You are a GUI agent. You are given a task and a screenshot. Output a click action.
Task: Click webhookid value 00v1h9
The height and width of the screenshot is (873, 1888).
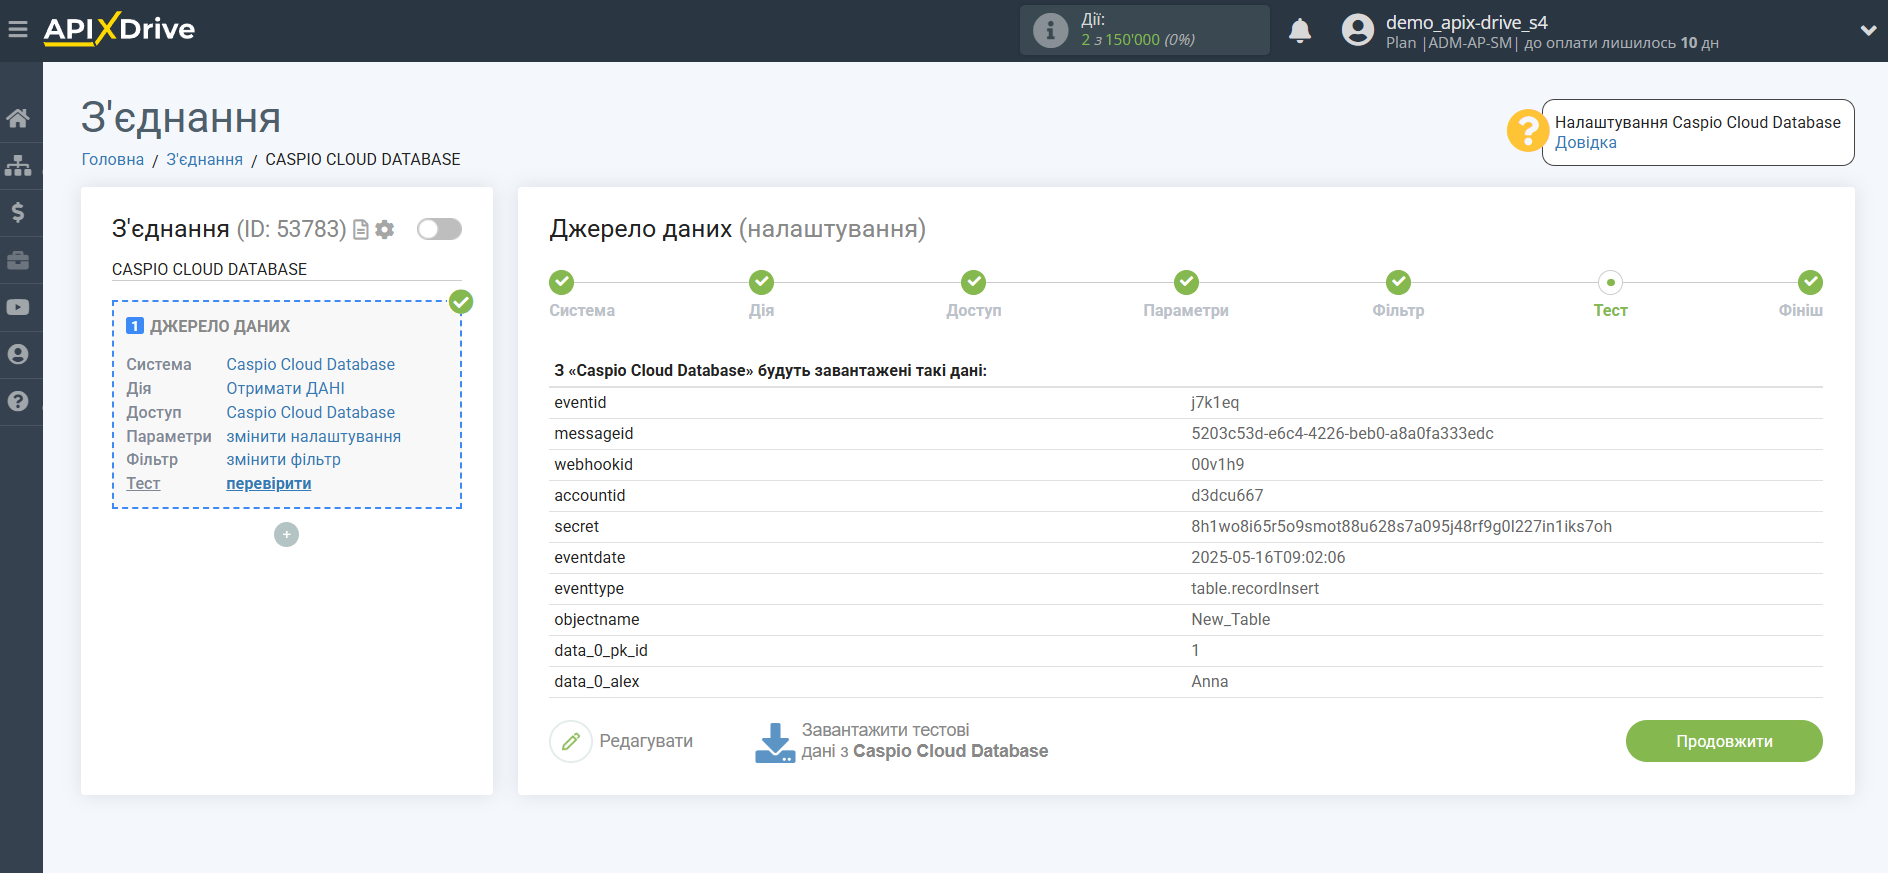click(x=1218, y=465)
